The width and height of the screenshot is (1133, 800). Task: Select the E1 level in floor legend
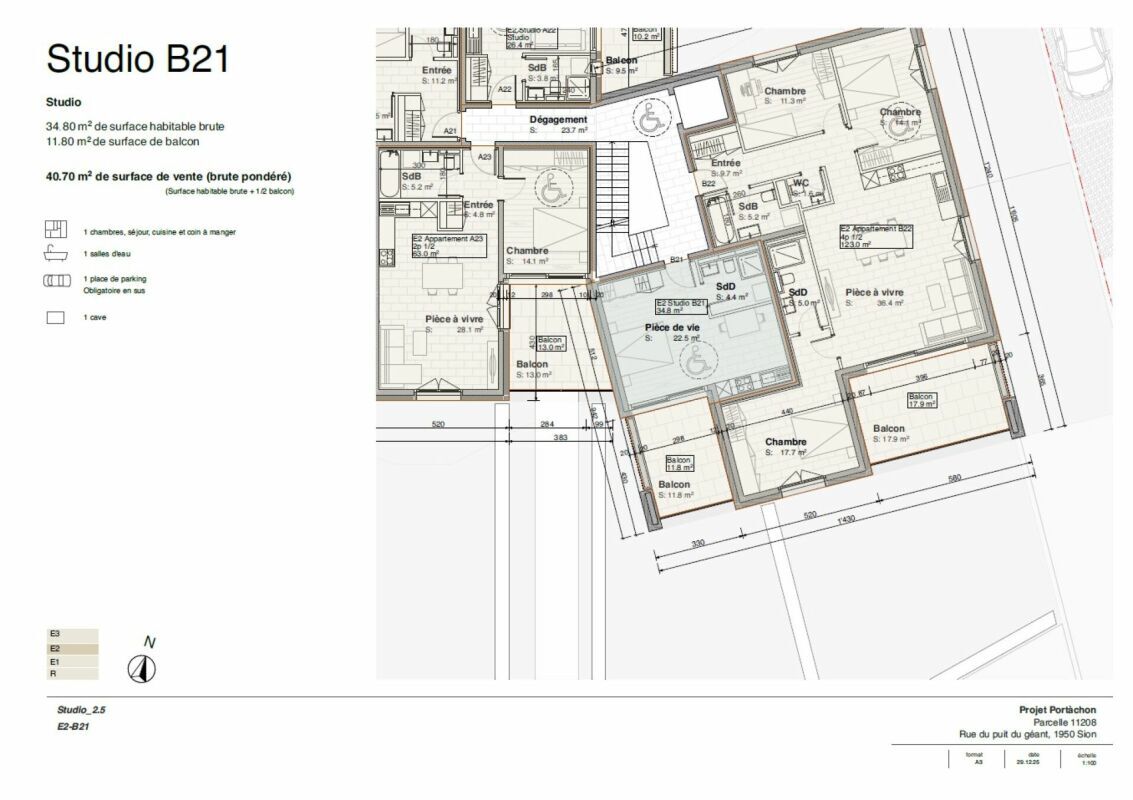73,661
